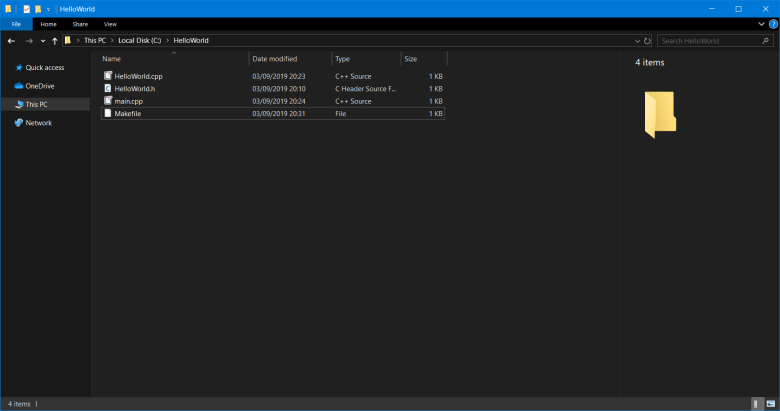The height and width of the screenshot is (411, 780).
Task: Click This PC in the breadcrumb
Action: [x=95, y=41]
